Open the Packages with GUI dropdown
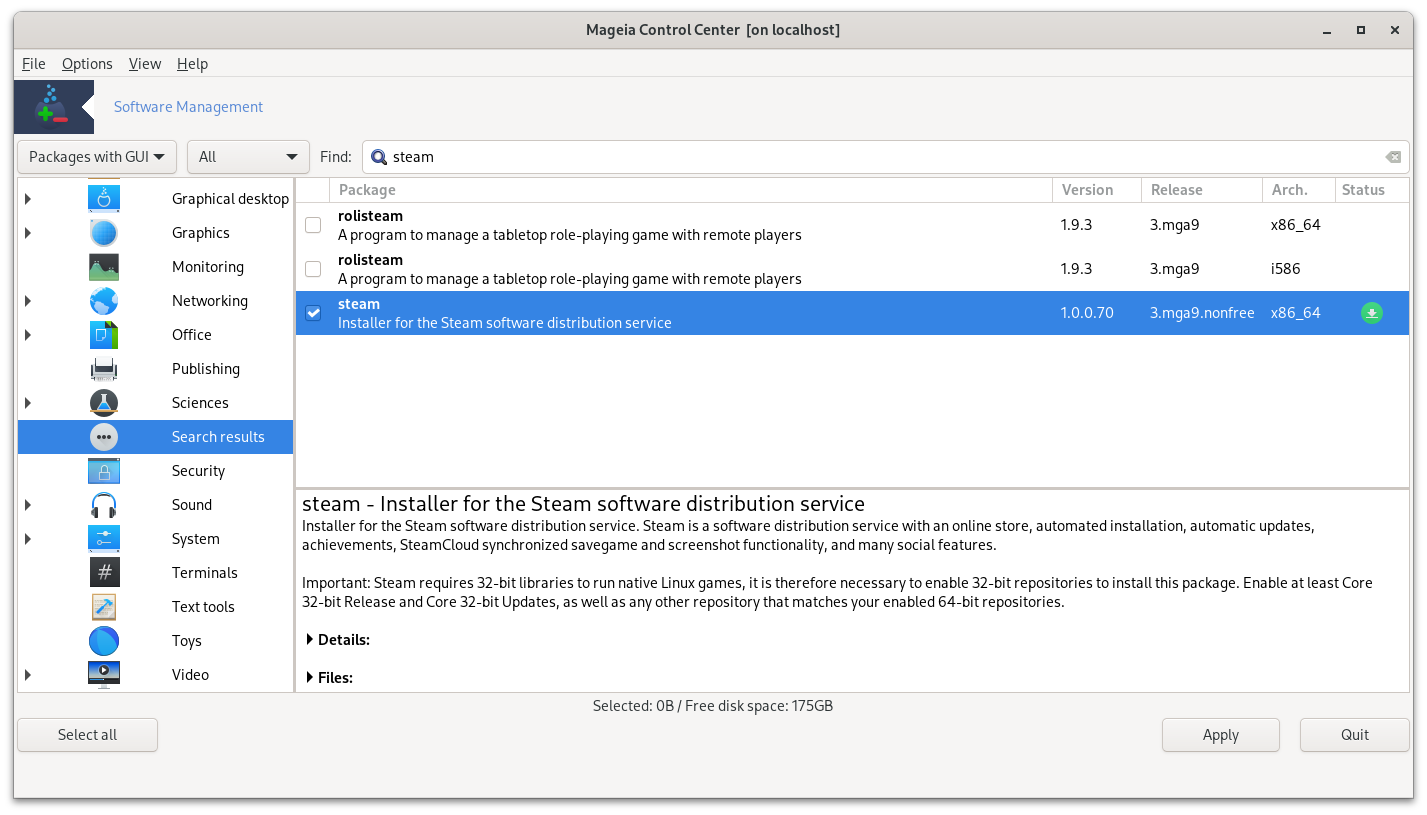This screenshot has height=815, width=1427. pos(97,157)
